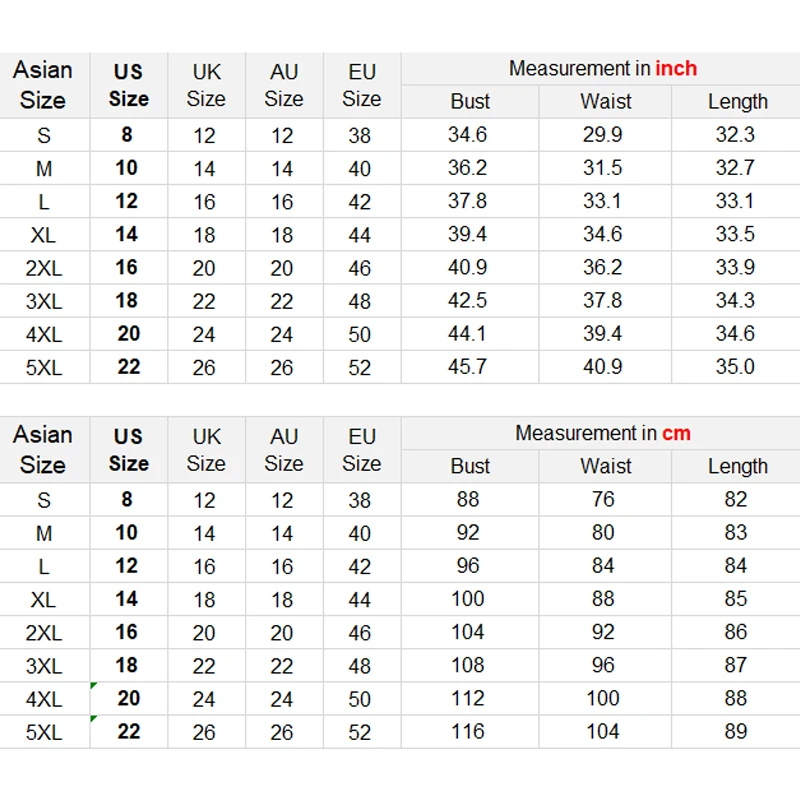Click the 33.5 length value
Viewport: 800px width, 800px height.
point(735,234)
